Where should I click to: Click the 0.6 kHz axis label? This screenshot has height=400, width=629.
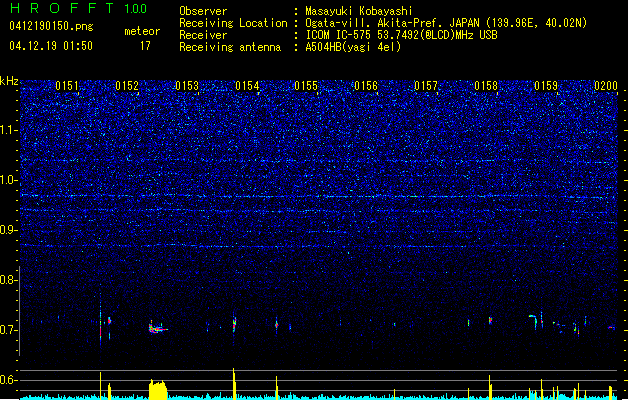pyautogui.click(x=8, y=380)
